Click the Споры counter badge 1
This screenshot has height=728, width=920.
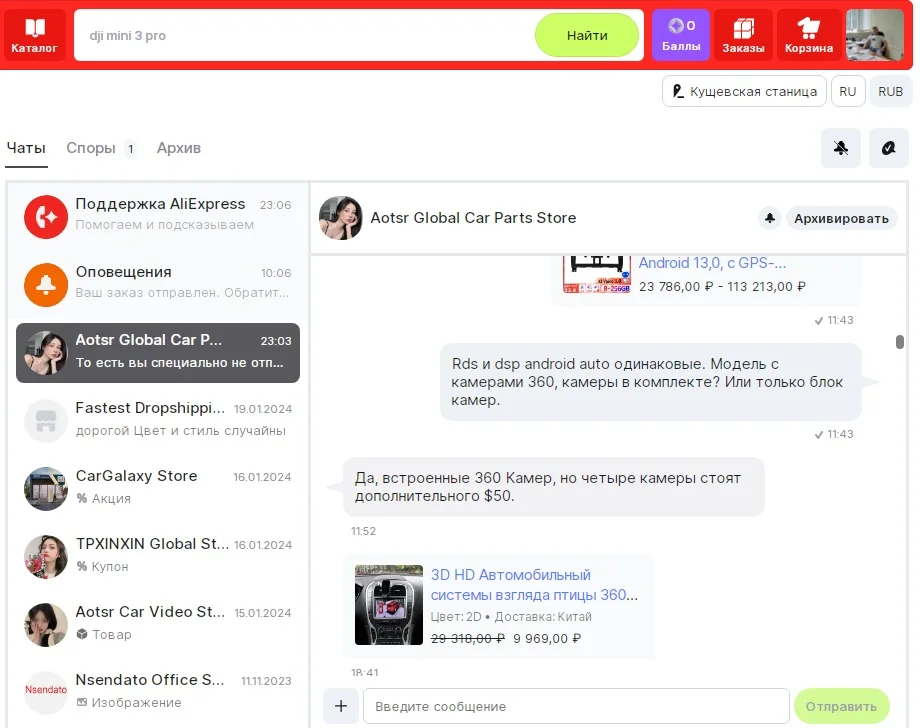[131, 149]
